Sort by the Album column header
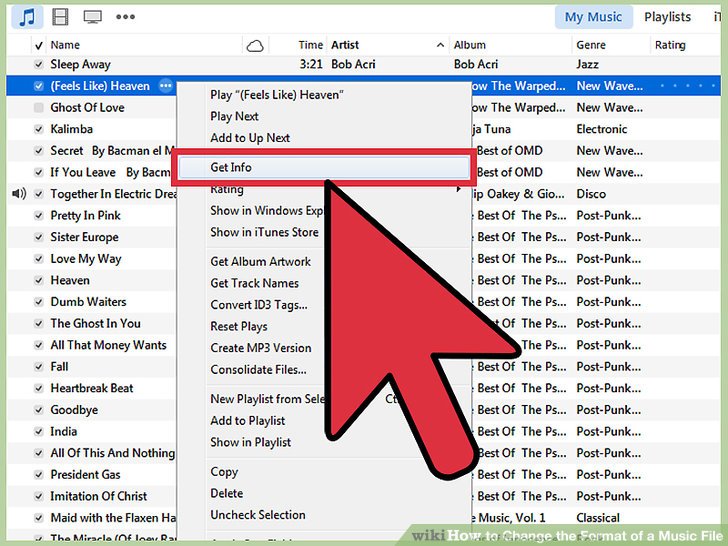 pyautogui.click(x=469, y=45)
